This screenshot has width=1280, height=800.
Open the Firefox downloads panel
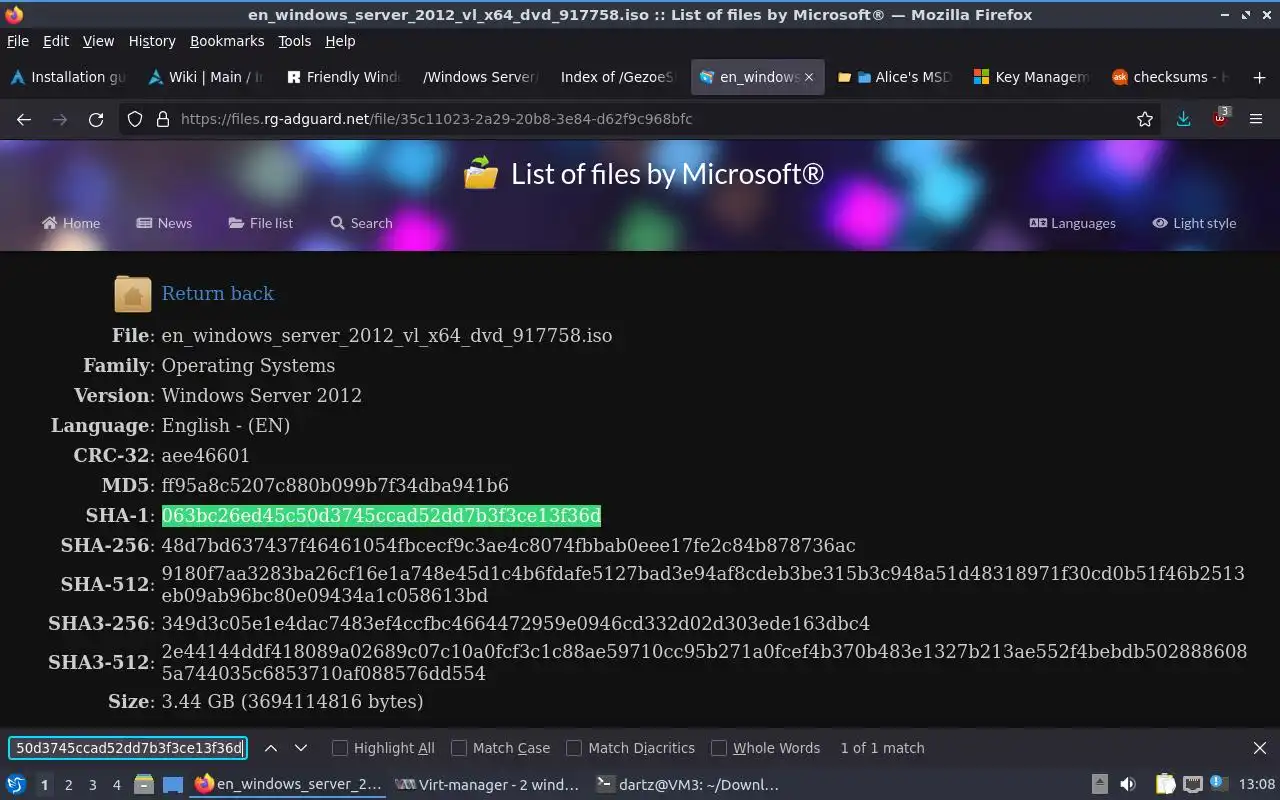click(1183, 119)
